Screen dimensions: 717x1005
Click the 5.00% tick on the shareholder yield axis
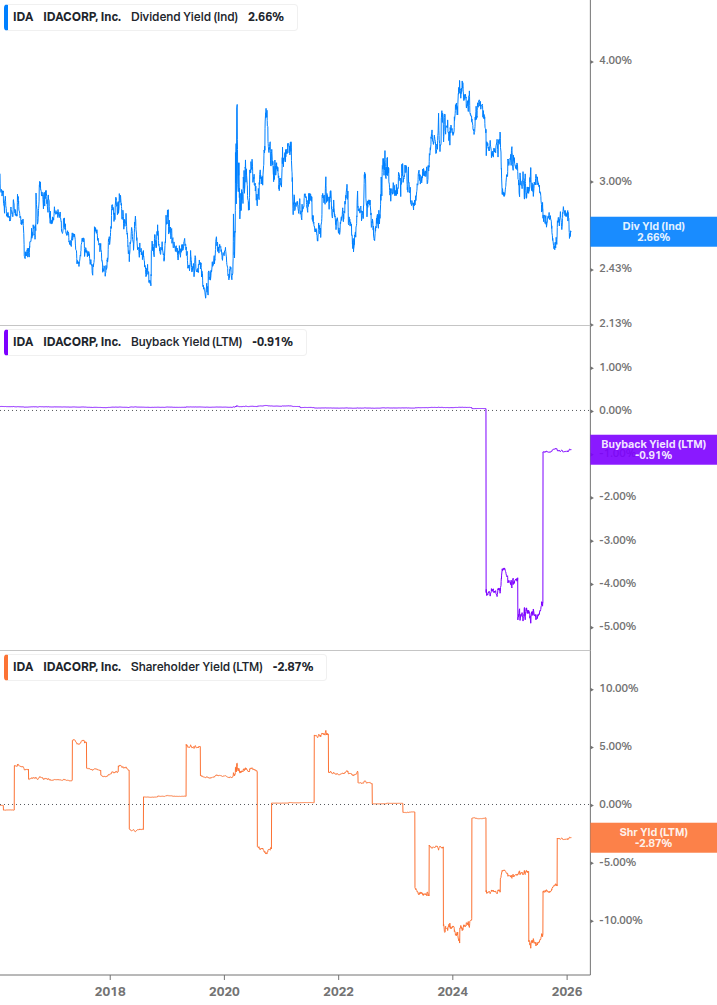tap(615, 747)
